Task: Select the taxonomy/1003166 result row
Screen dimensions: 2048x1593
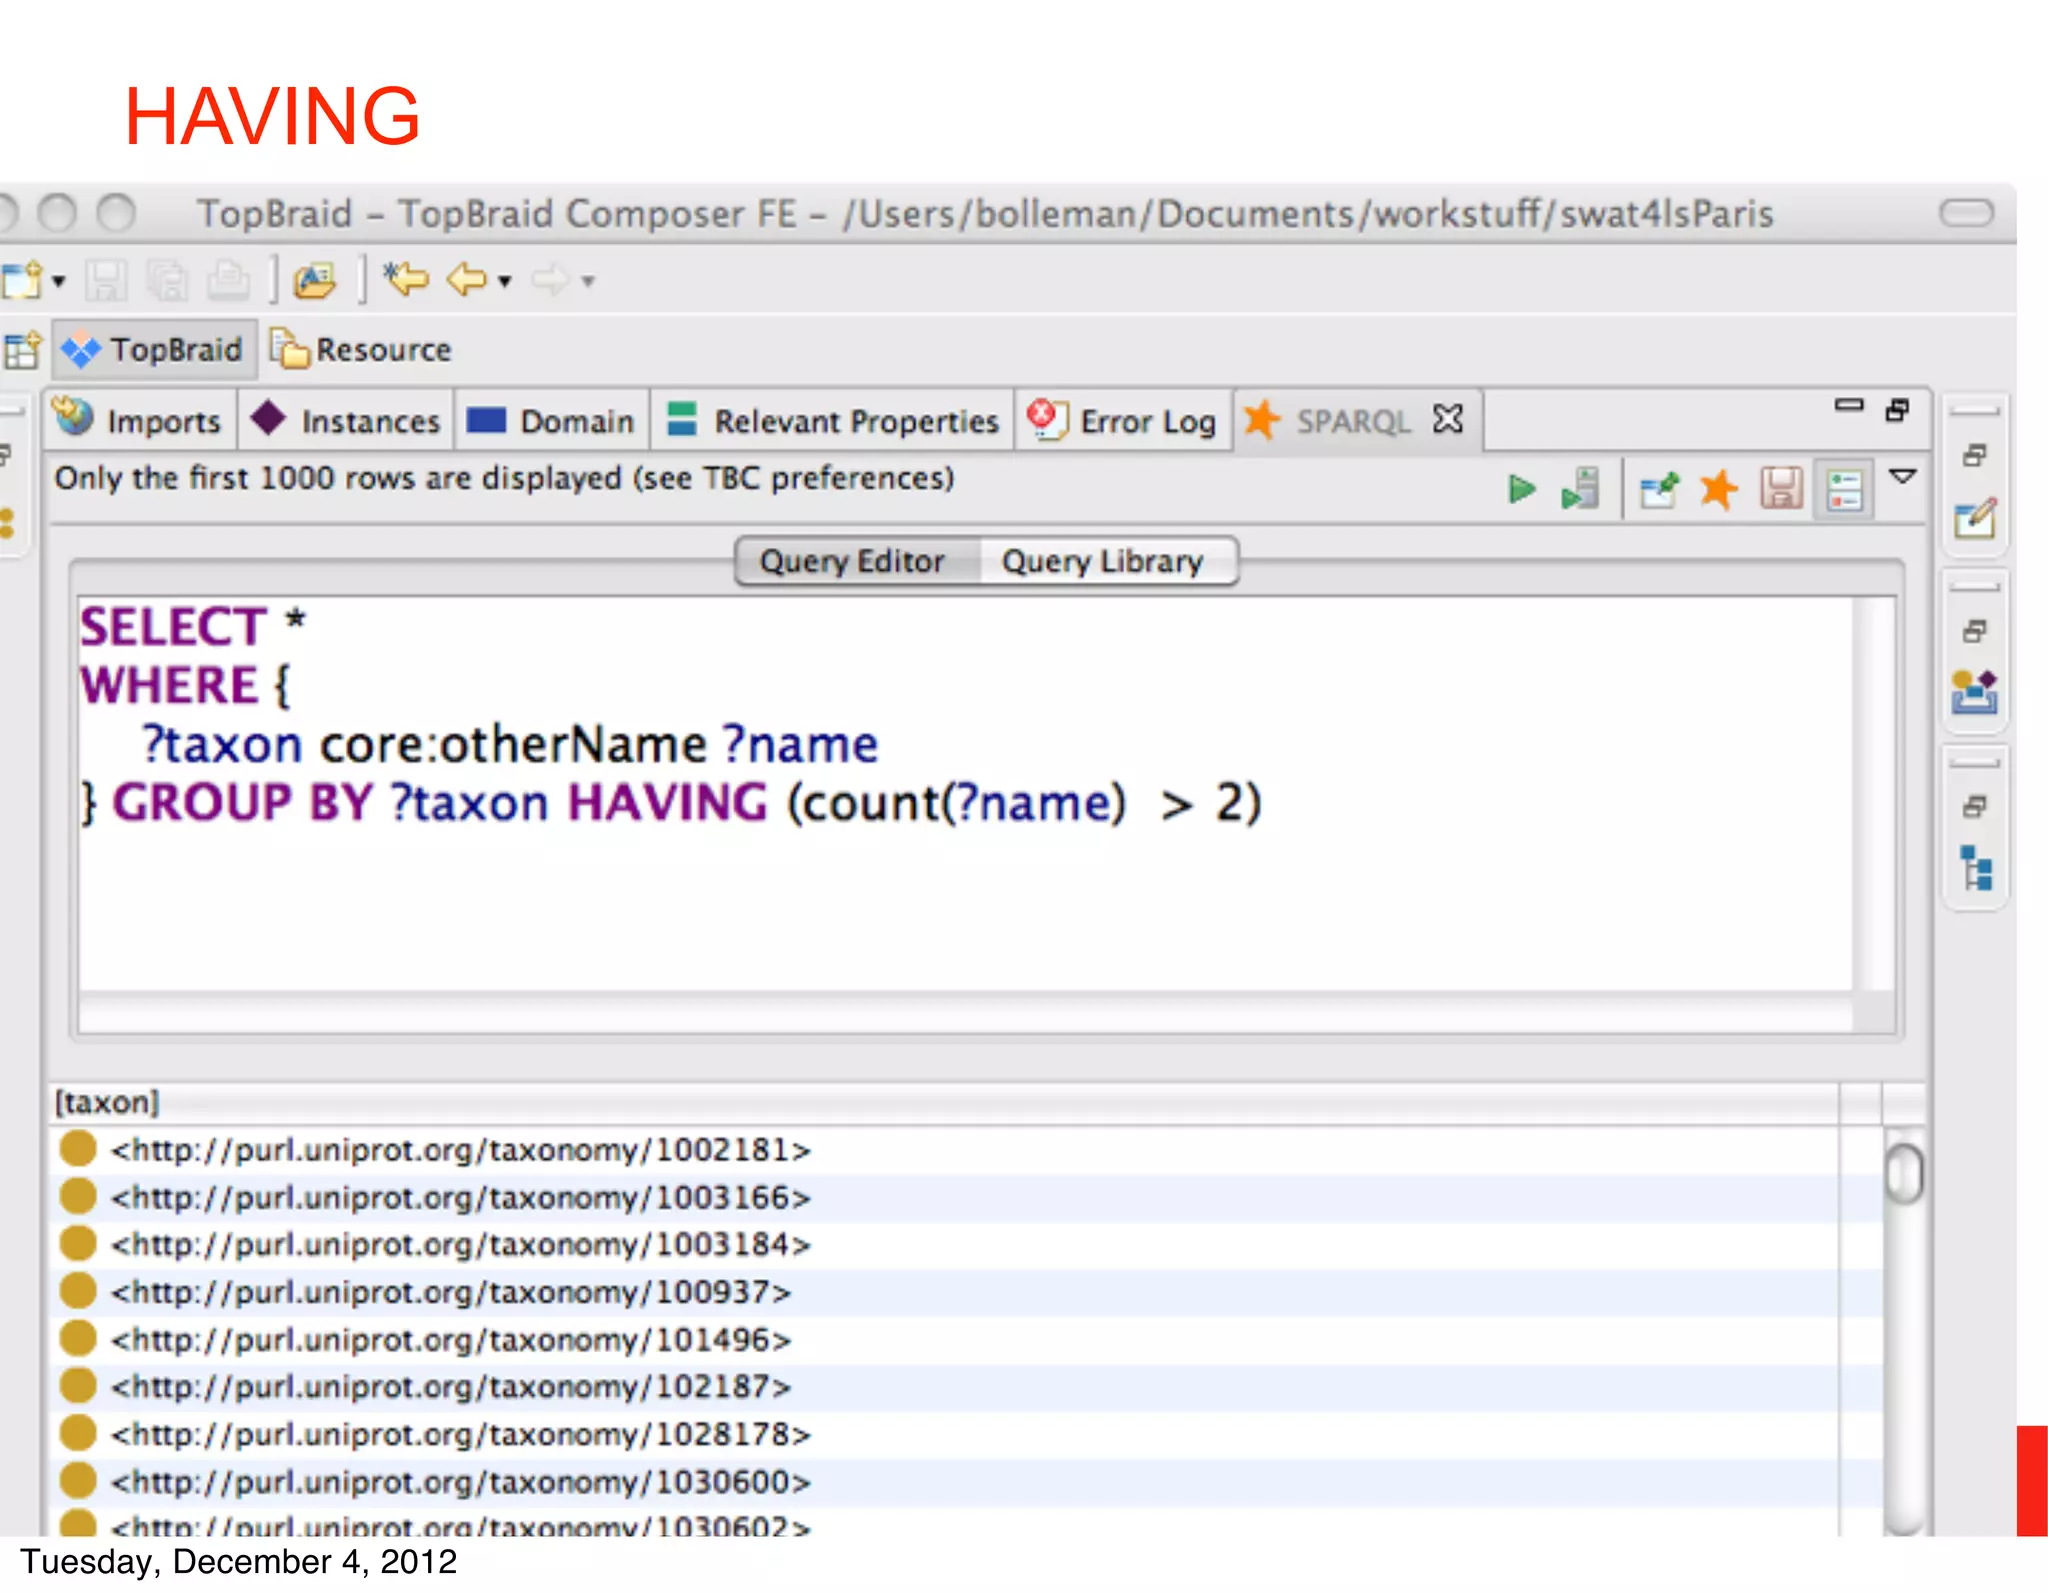Action: (460, 1197)
